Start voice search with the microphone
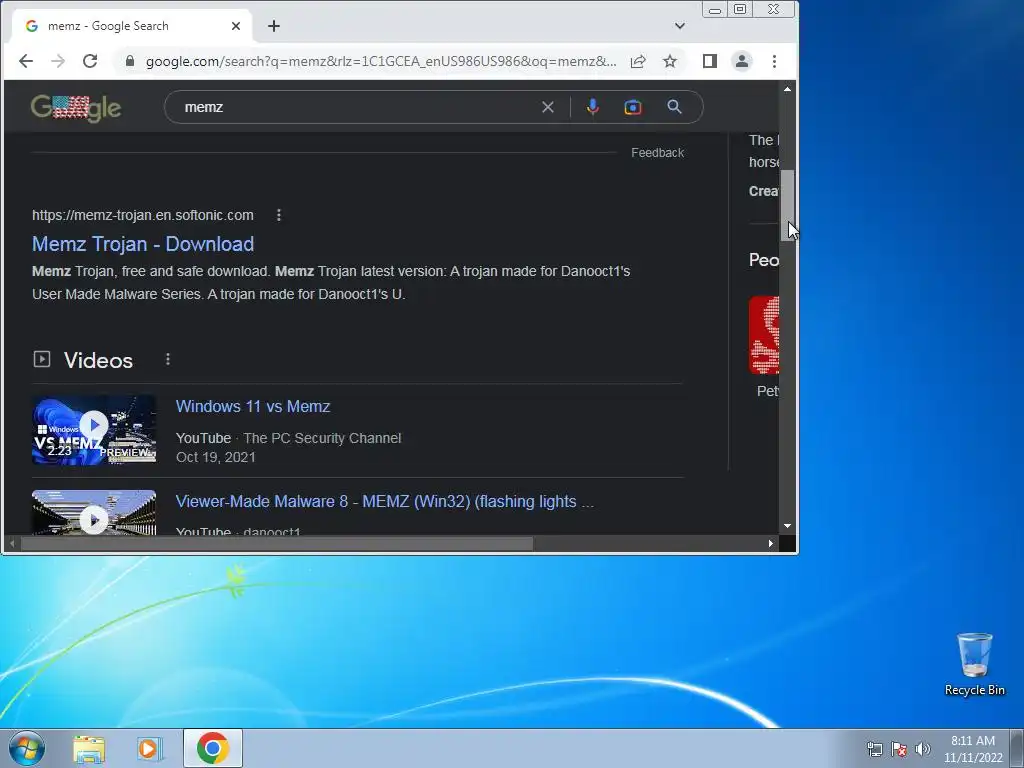The image size is (1024, 768). [x=592, y=107]
